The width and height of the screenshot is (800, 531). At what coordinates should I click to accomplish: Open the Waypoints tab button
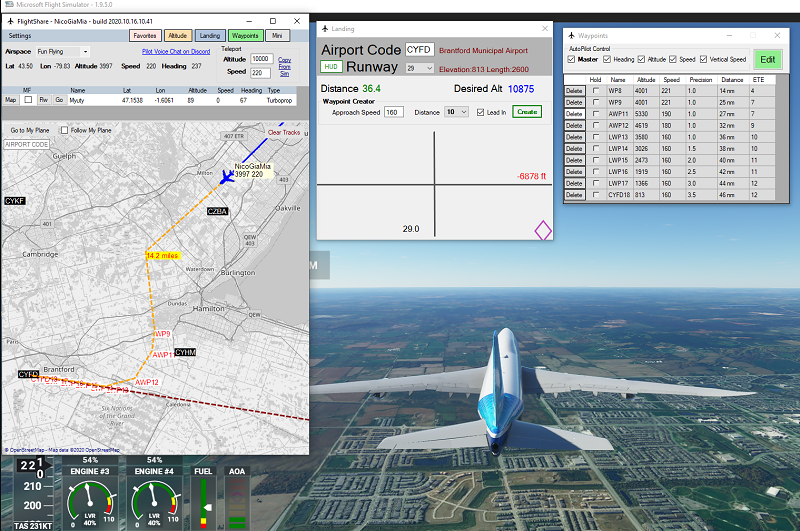coord(245,36)
